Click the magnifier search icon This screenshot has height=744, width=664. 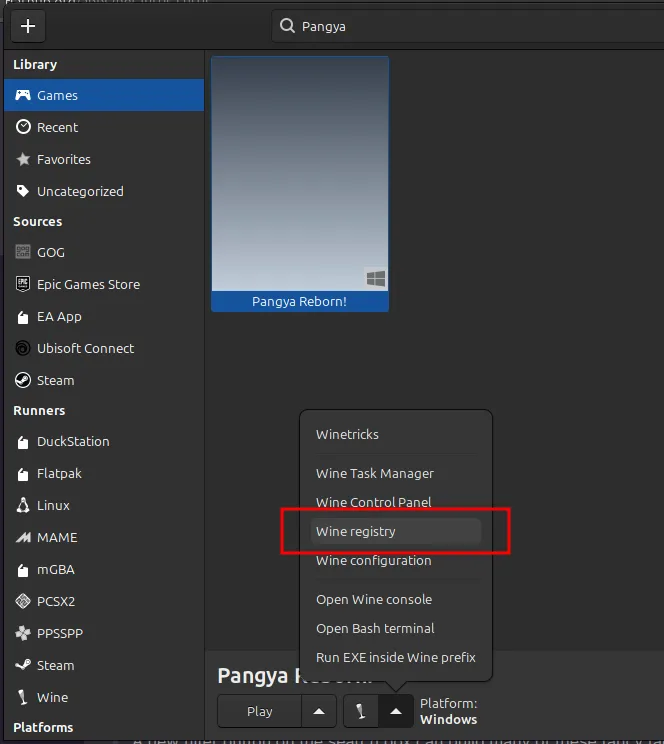287,26
